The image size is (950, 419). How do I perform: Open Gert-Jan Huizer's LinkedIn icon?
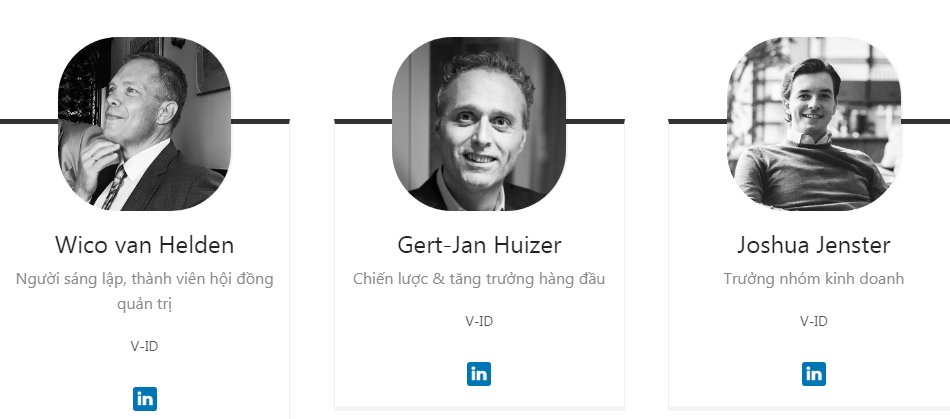coord(479,374)
